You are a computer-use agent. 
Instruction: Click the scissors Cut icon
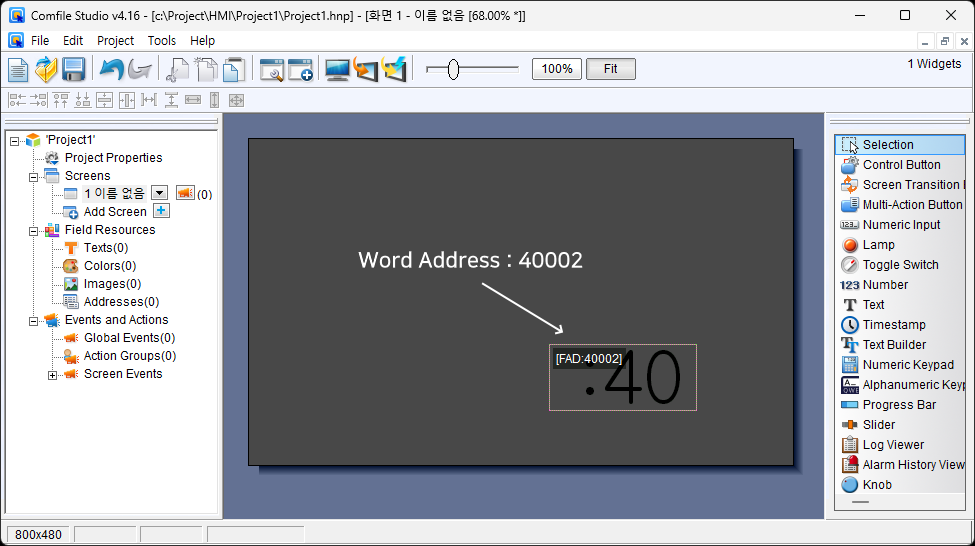coord(178,69)
